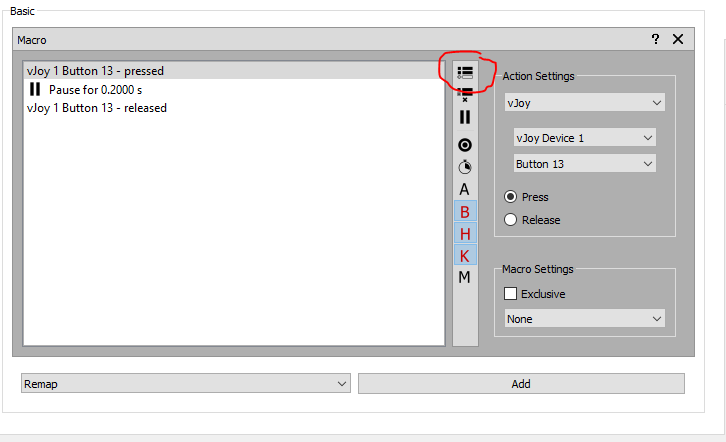The height and width of the screenshot is (442, 726).
Task: Select 'Pause for 0.2000 s' row
Action: 234,89
